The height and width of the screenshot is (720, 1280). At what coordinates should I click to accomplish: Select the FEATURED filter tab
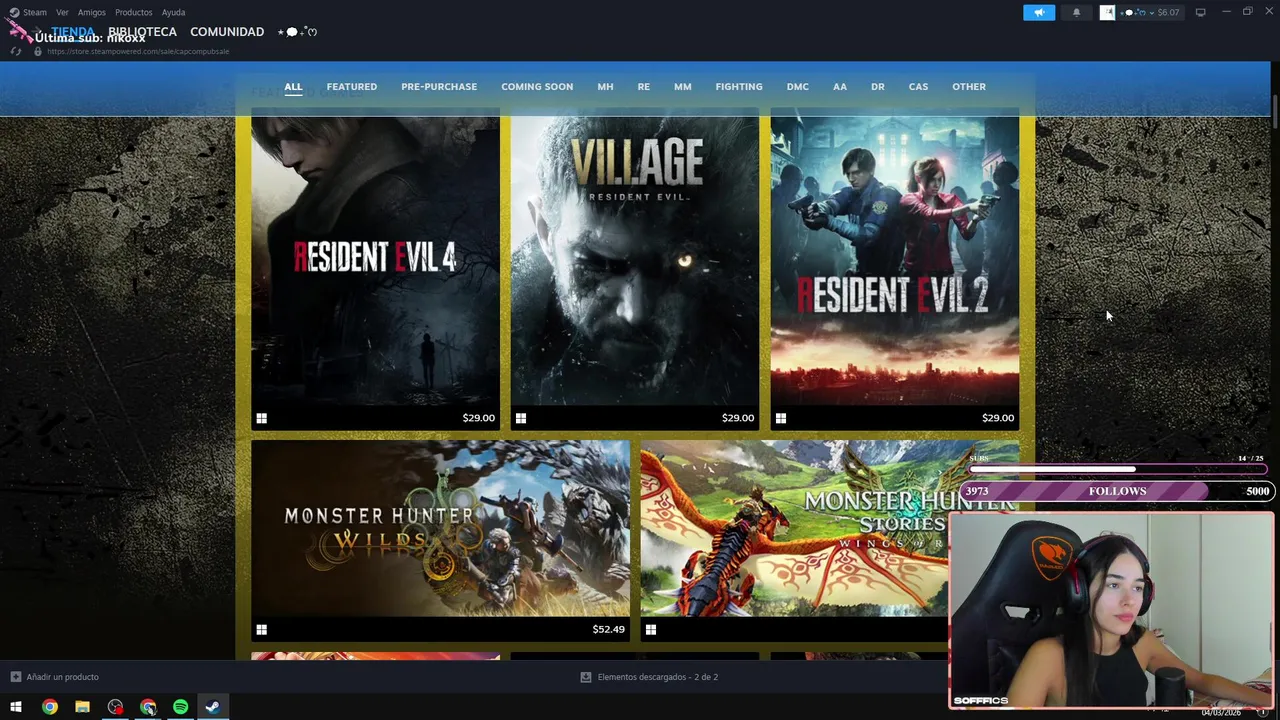[352, 87]
